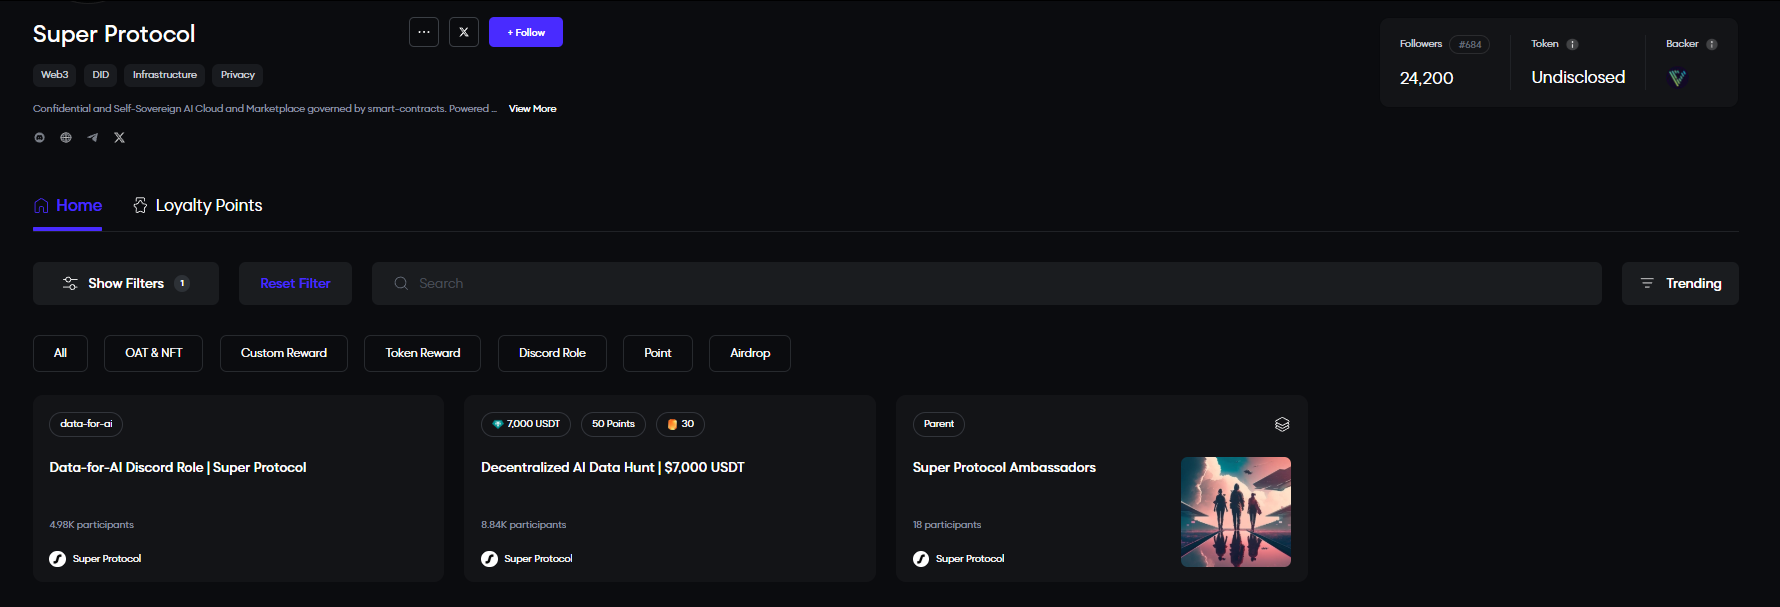Click Super Protocol avatar on Data-for-AI card
This screenshot has height=607, width=1780.
(x=58, y=559)
